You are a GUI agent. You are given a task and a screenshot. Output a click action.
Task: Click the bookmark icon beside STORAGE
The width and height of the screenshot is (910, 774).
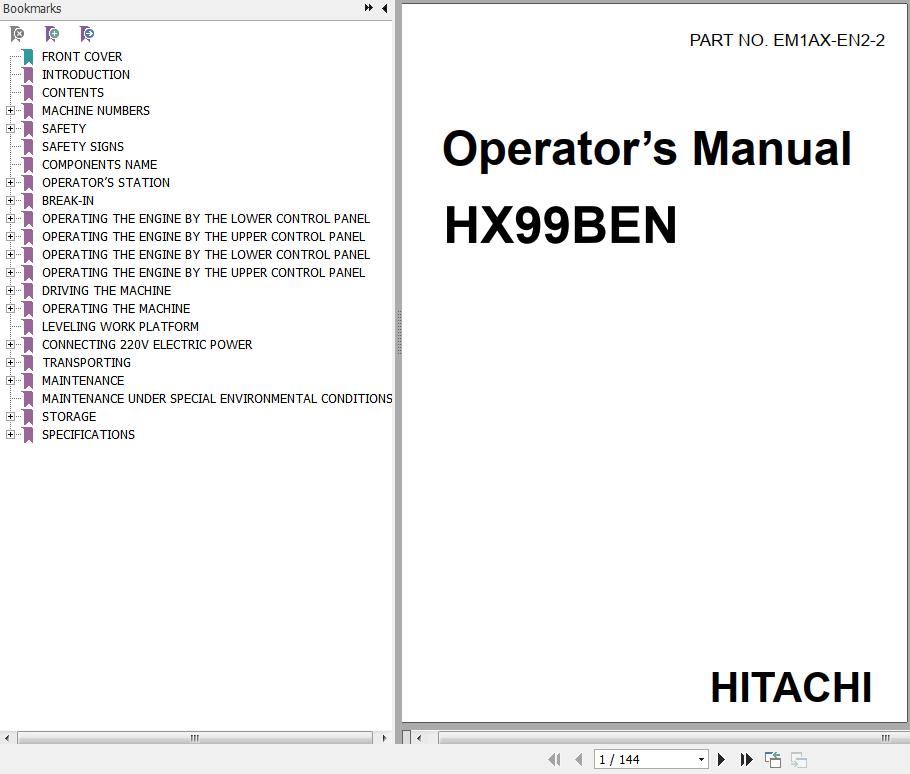pos(28,417)
